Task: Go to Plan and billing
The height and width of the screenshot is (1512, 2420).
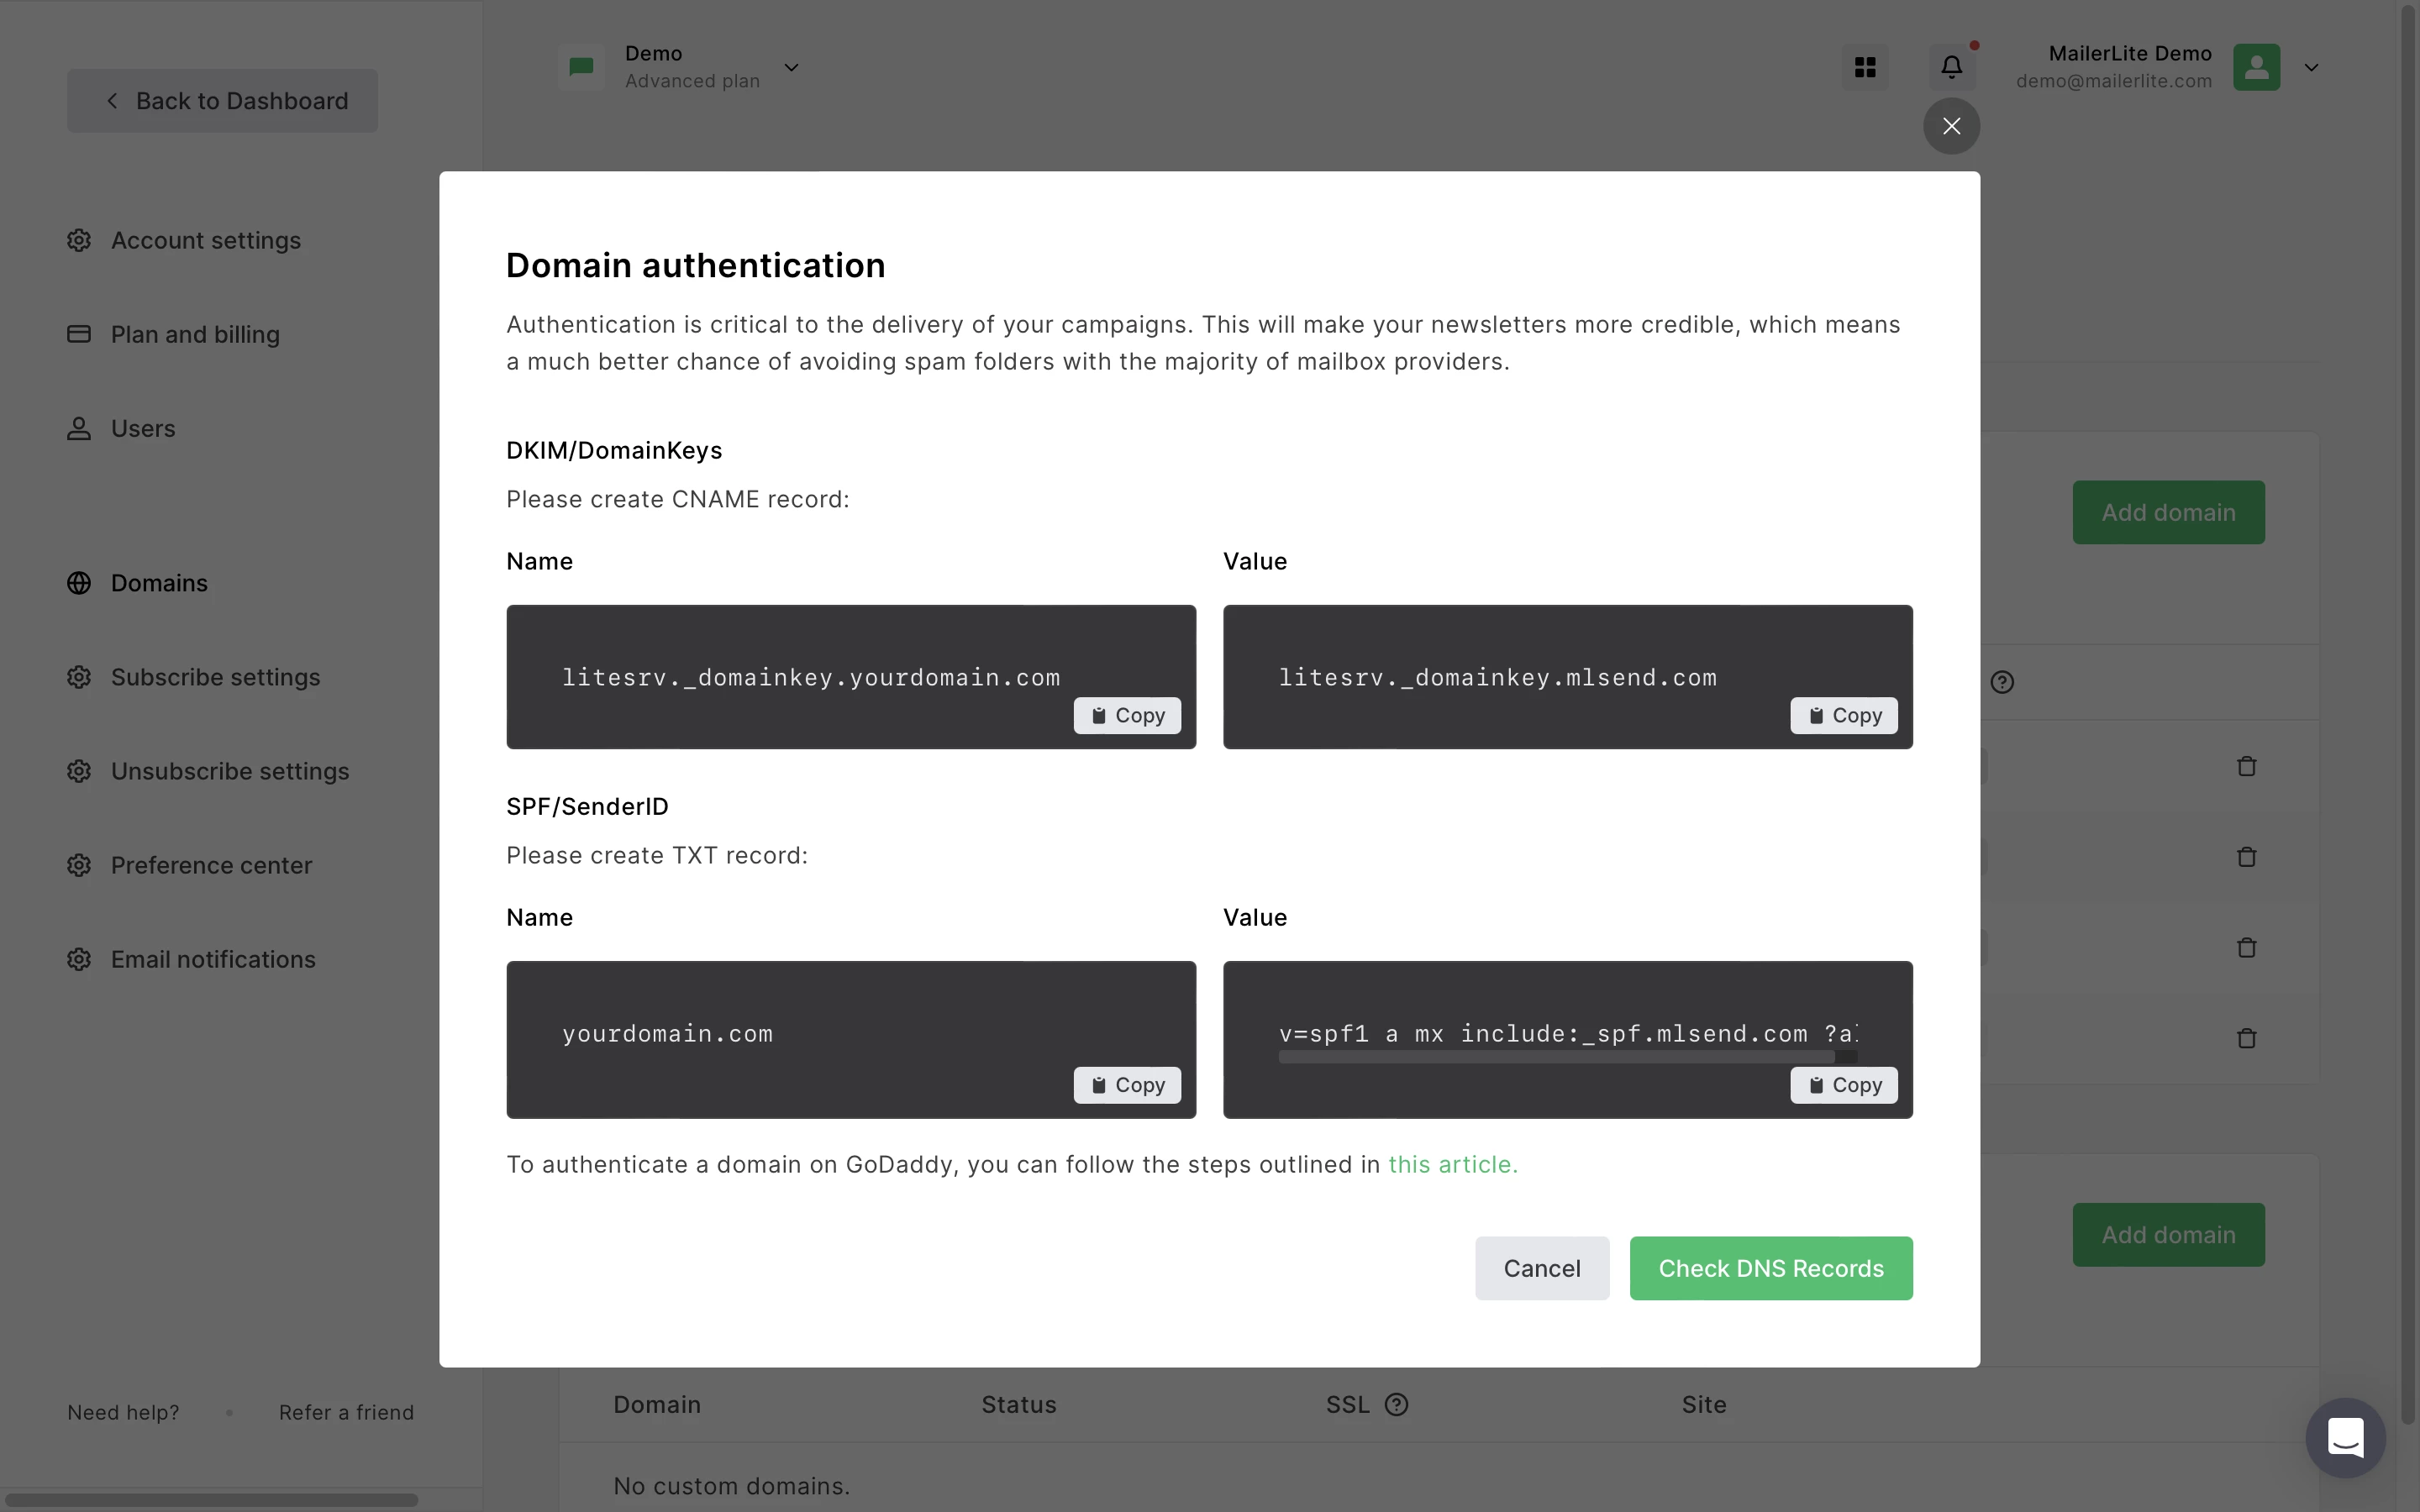Action: click(x=195, y=334)
